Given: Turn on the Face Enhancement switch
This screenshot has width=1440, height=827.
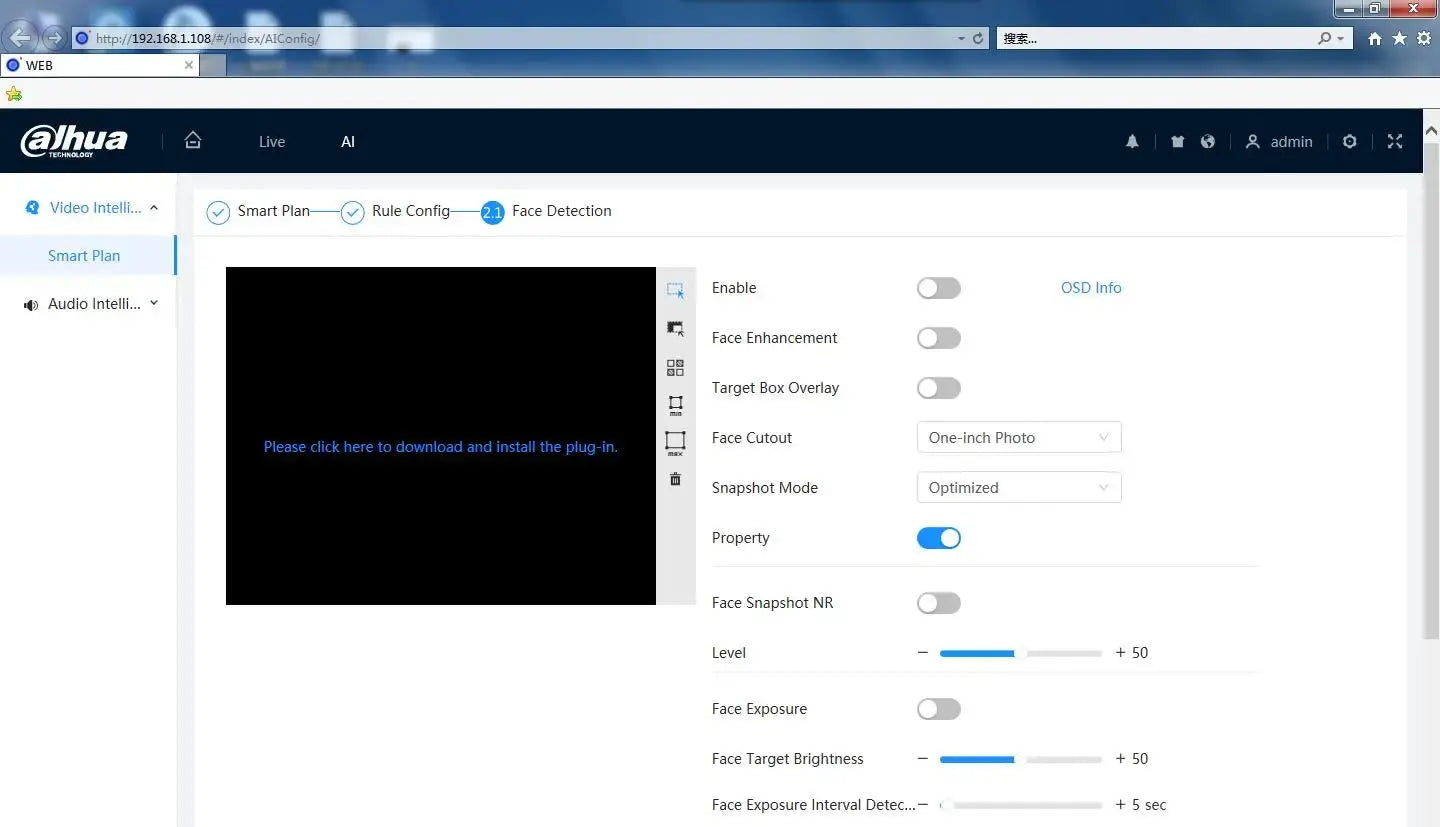Looking at the screenshot, I should pyautogui.click(x=938, y=338).
